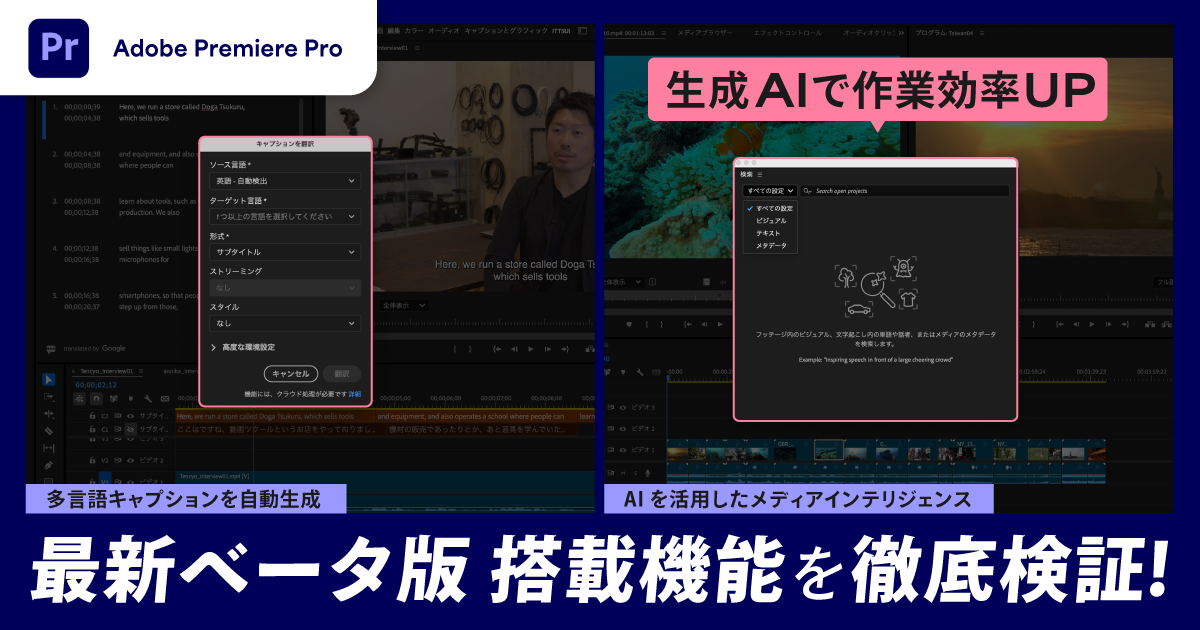The image size is (1200, 630).
Task: Select the Selection tool in the timeline toolbar
Action: click(48, 378)
